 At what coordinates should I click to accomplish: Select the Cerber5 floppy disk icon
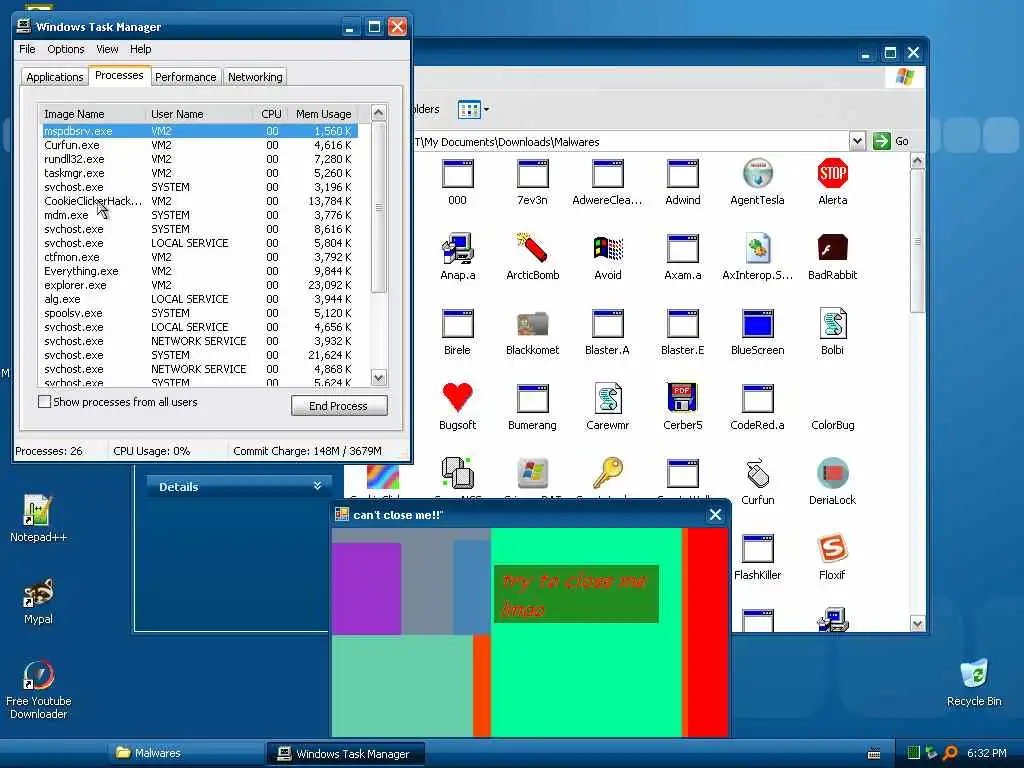682,398
